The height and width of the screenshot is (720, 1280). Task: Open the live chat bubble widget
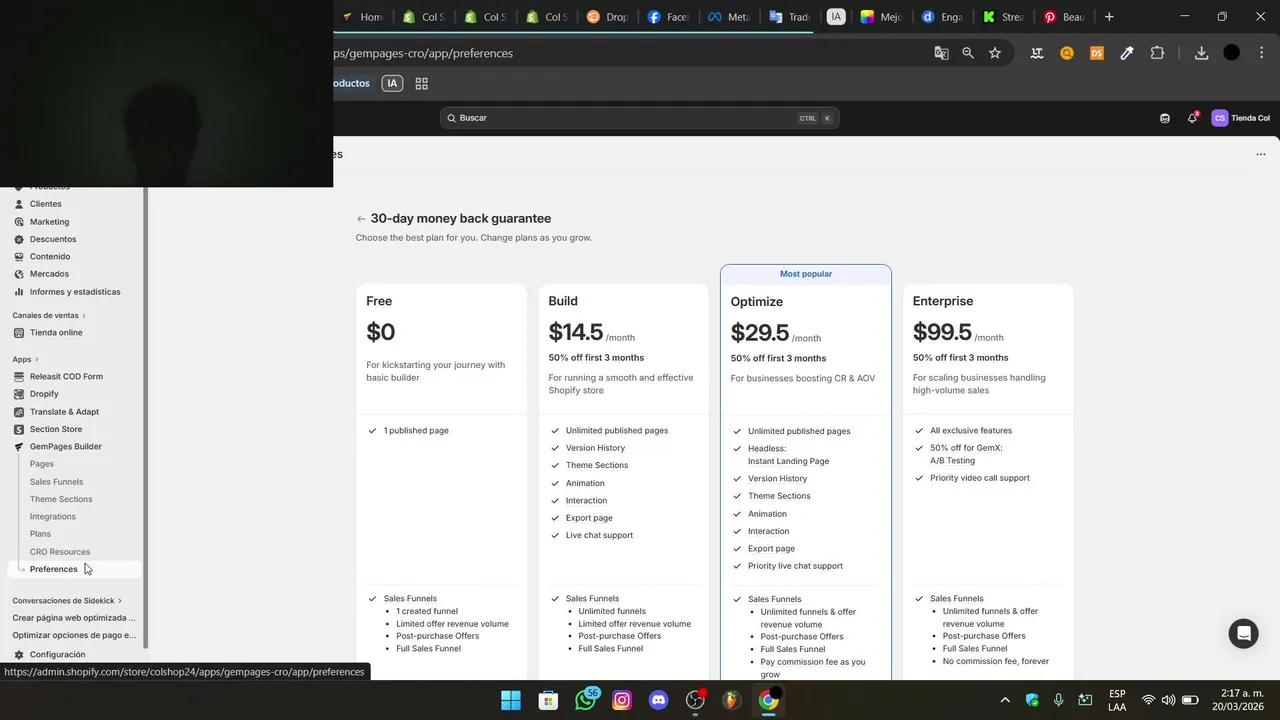point(1244,634)
